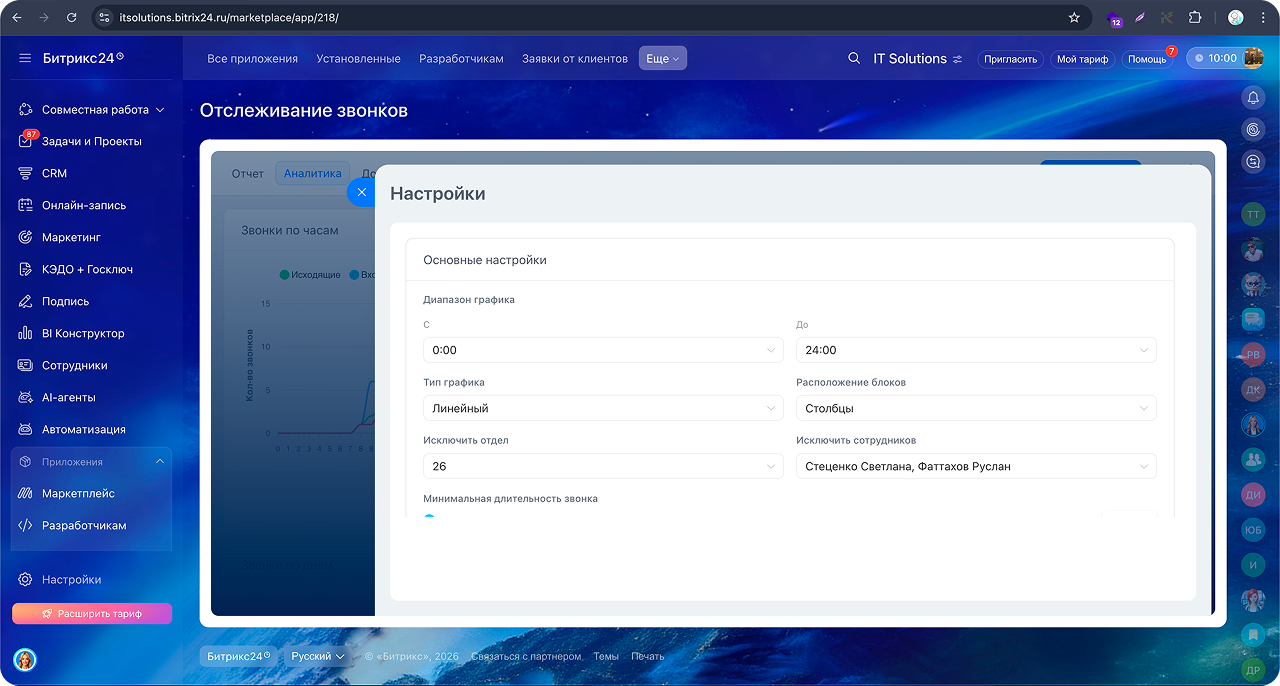Click the Пригласить button
Screen dimensions: 1280x686
[x=1010, y=59]
